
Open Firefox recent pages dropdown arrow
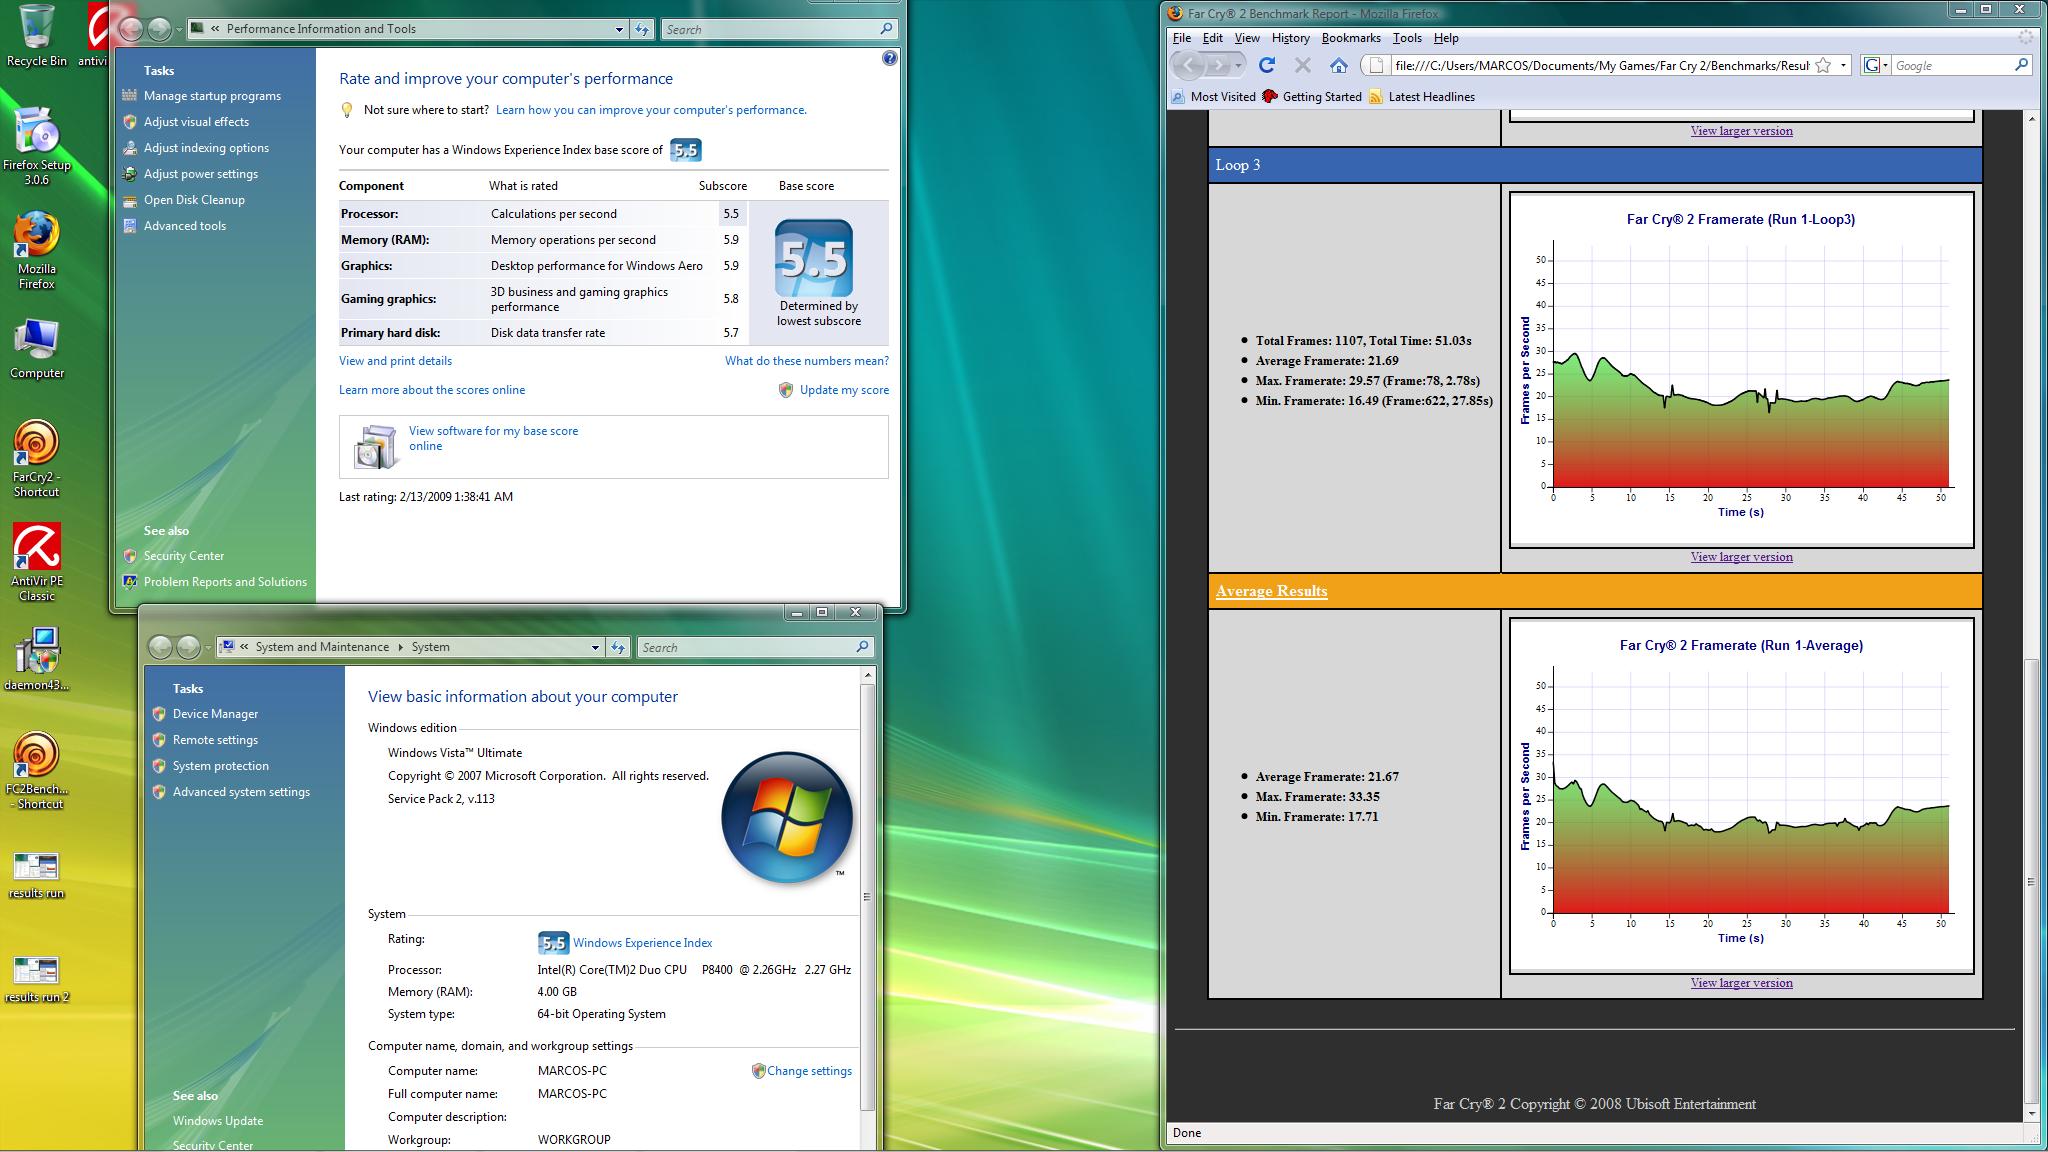coord(1239,65)
